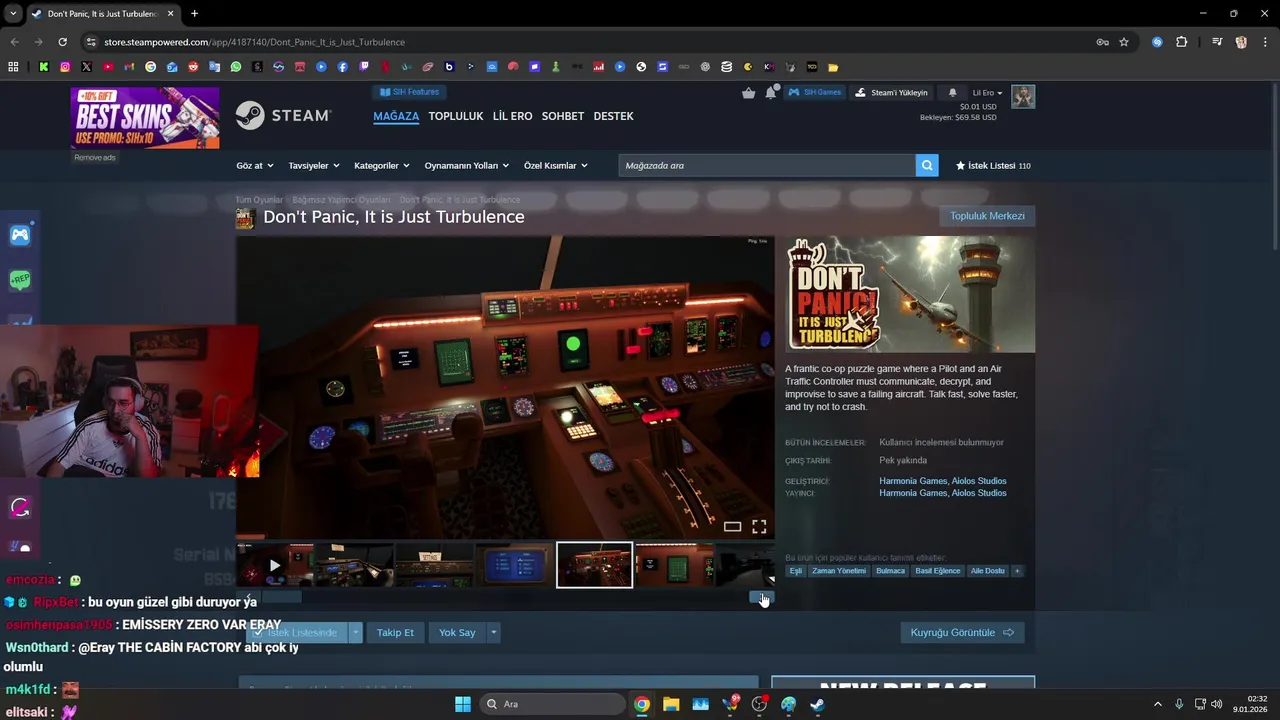Viewport: 1280px width, 720px height.
Task: Select the Aile Dostu tag
Action: point(988,571)
